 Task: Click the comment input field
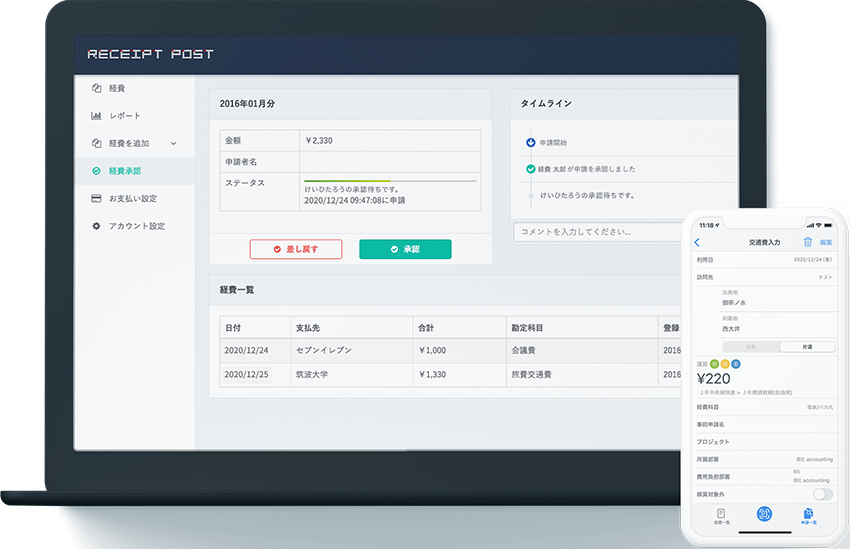click(x=590, y=232)
